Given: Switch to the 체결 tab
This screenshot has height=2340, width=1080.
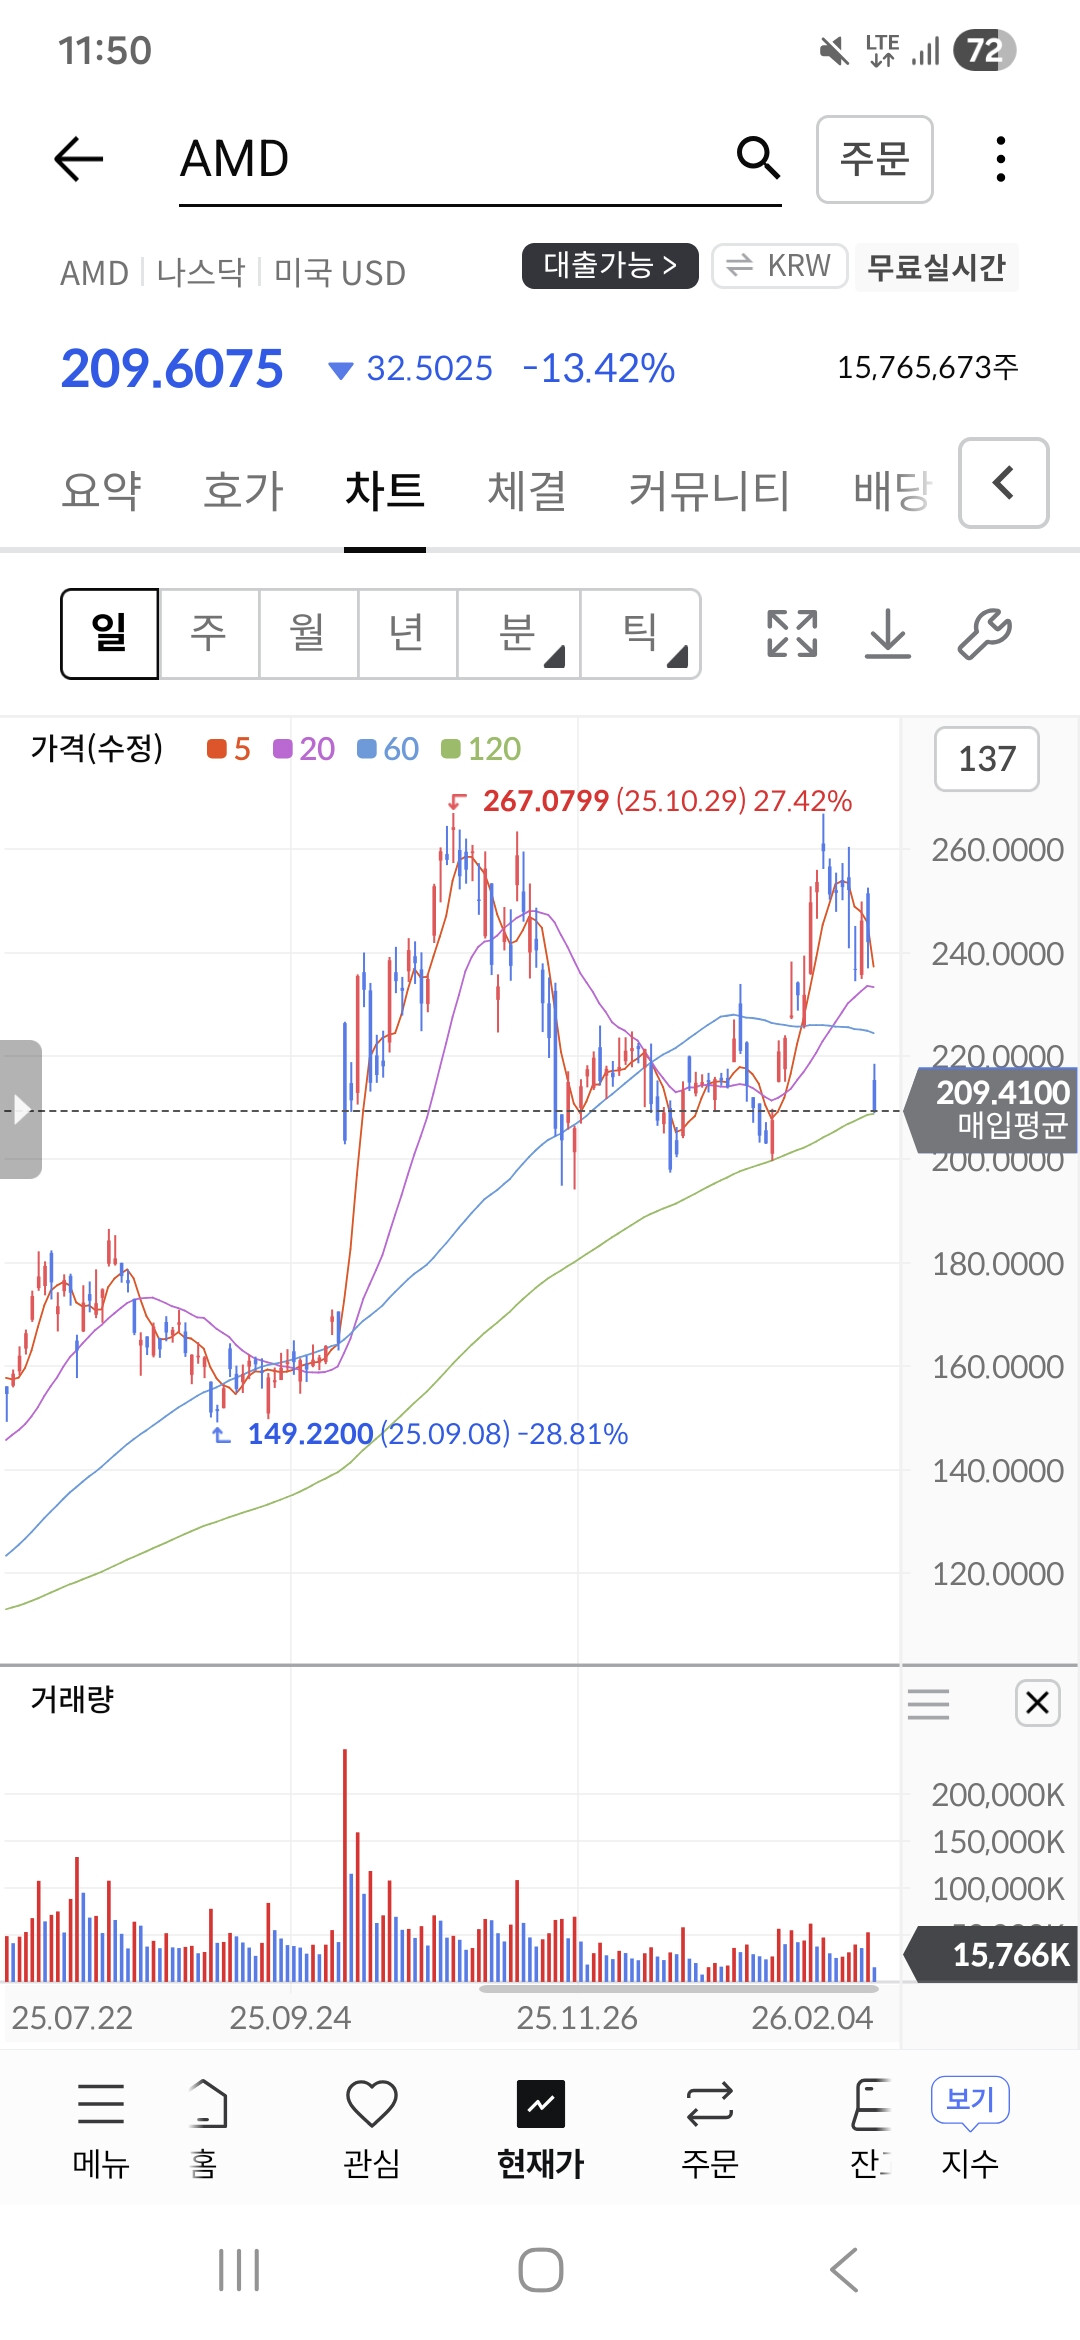Looking at the screenshot, I should [x=527, y=491].
